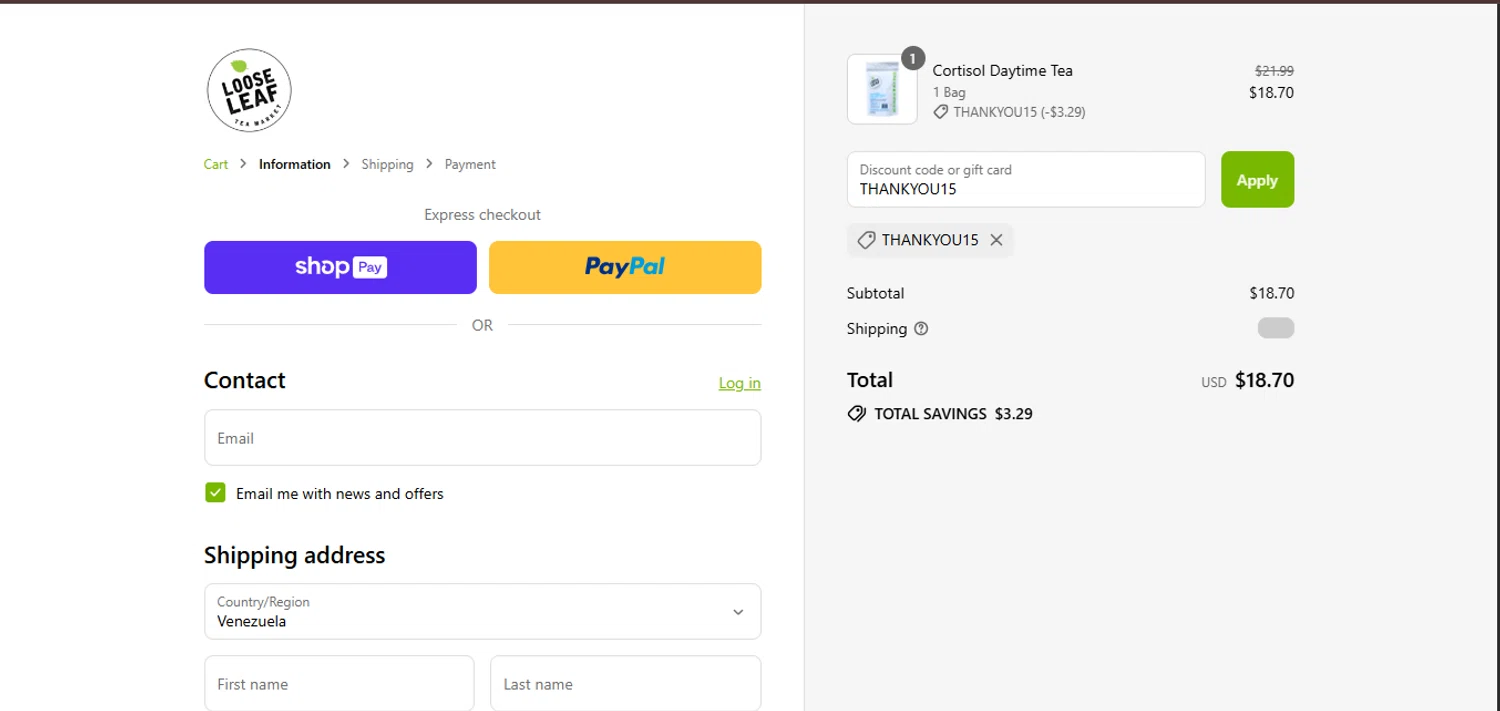The width and height of the screenshot is (1500, 711).
Task: Click the Loose Leaf Tea Market logo
Action: (x=249, y=90)
